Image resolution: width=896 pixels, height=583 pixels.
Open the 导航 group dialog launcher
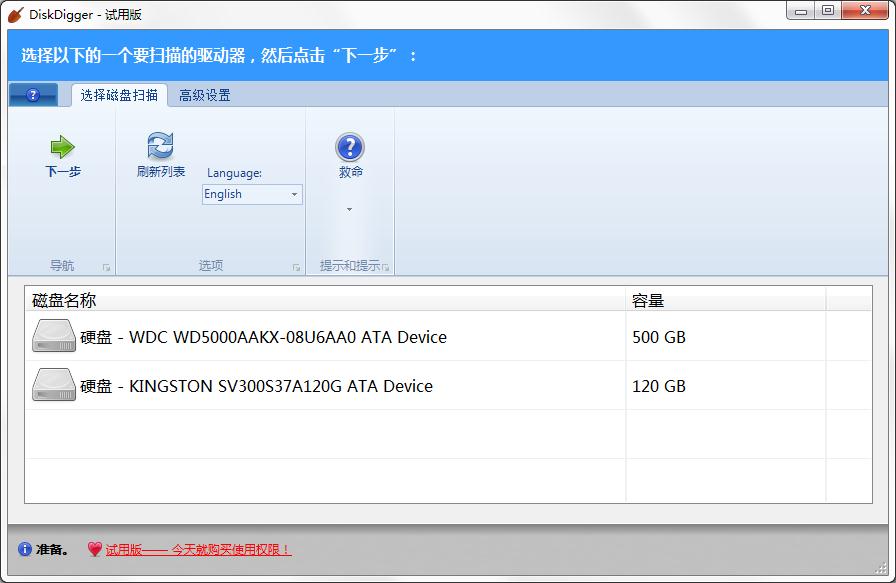pos(106,267)
